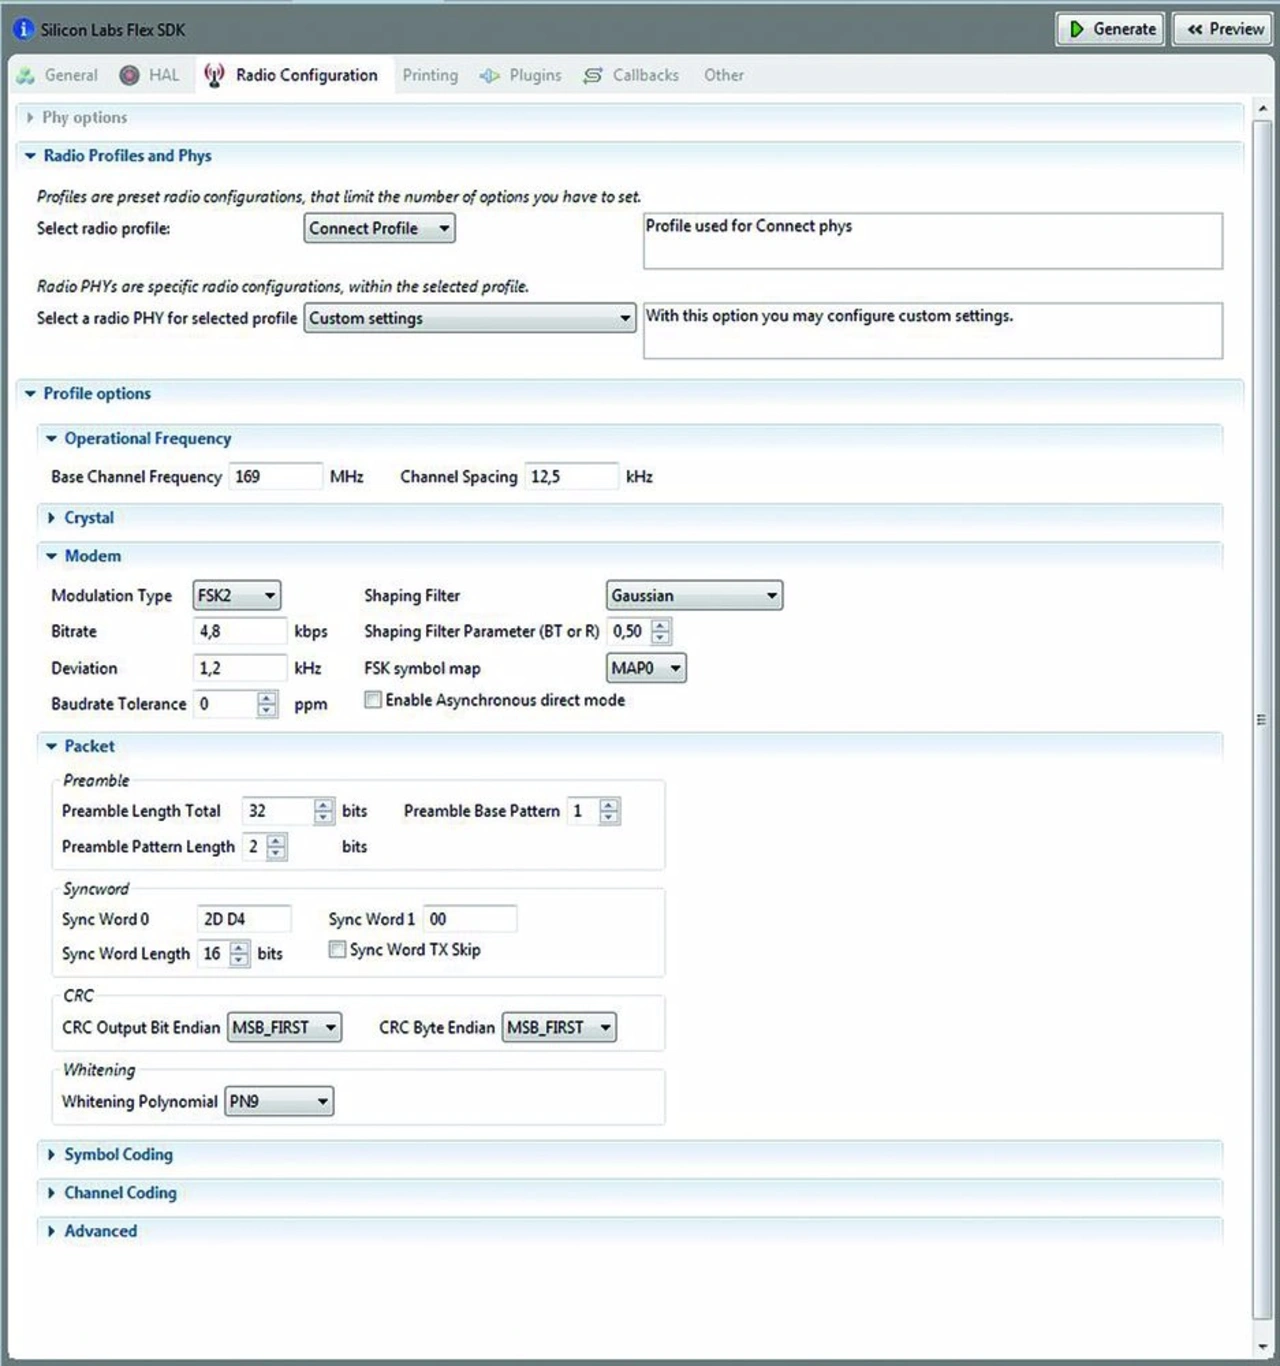This screenshot has width=1280, height=1366.
Task: Open the Whitening Polynomial PN9 dropdown
Action: [x=279, y=1101]
